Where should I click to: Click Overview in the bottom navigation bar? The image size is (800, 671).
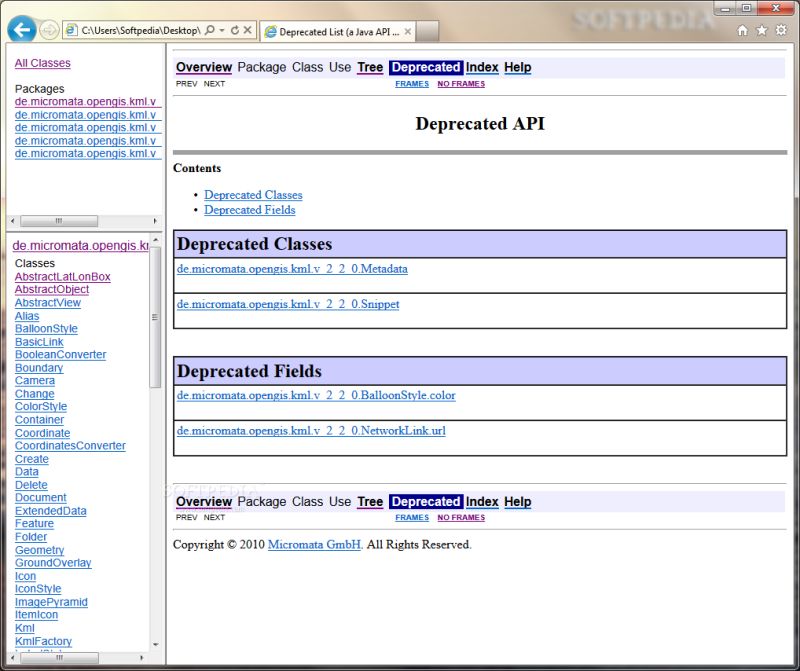[x=204, y=502]
